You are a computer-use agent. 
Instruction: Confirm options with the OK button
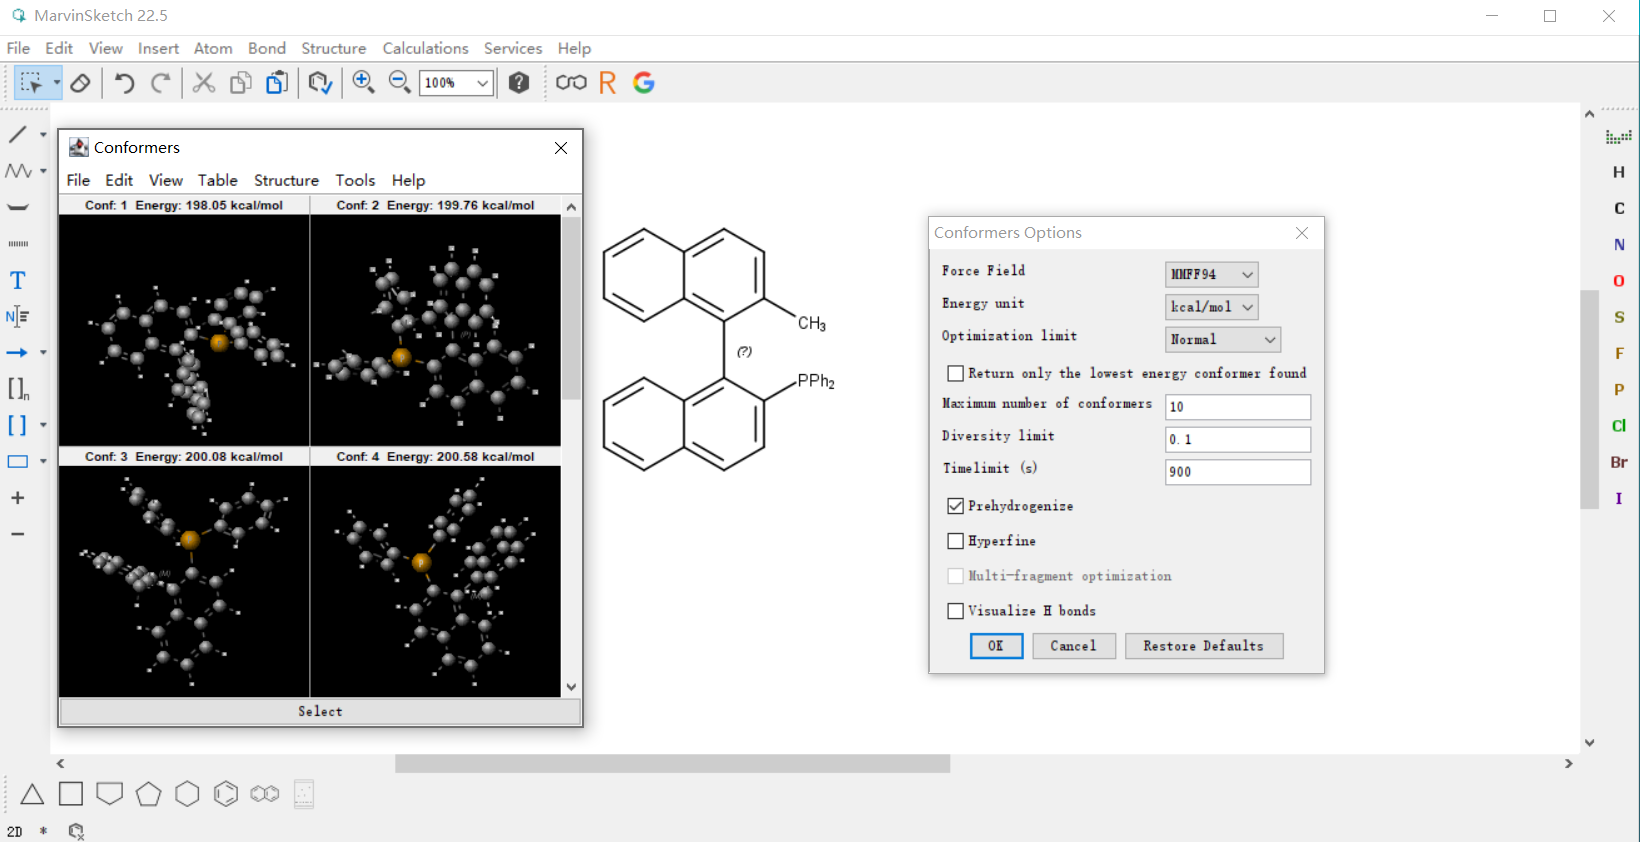(996, 646)
